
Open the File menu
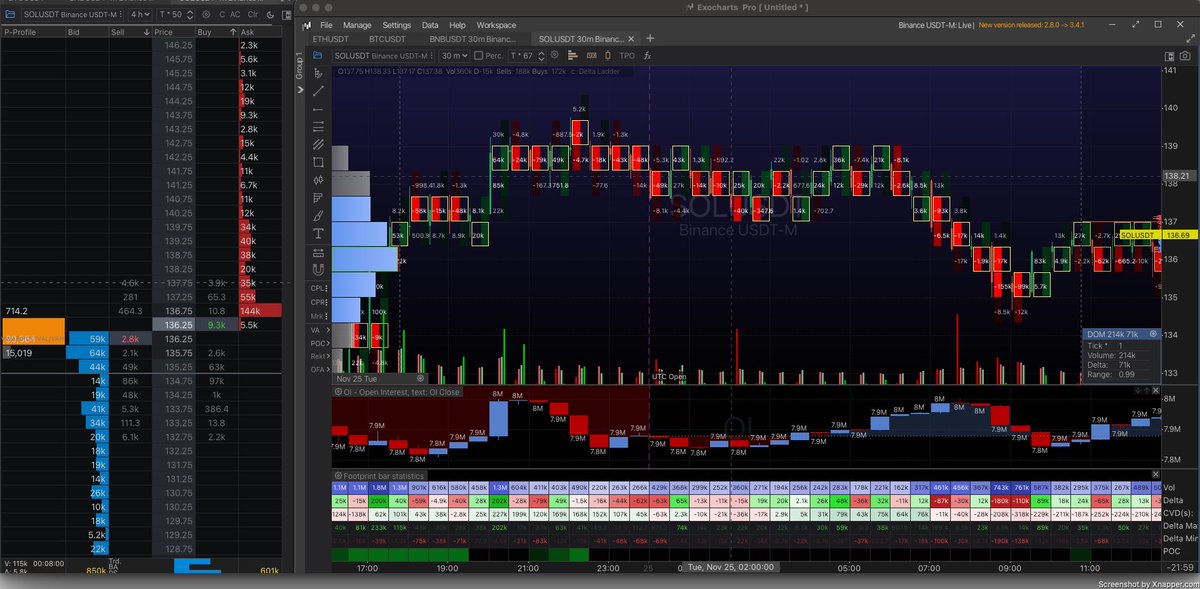(x=326, y=25)
